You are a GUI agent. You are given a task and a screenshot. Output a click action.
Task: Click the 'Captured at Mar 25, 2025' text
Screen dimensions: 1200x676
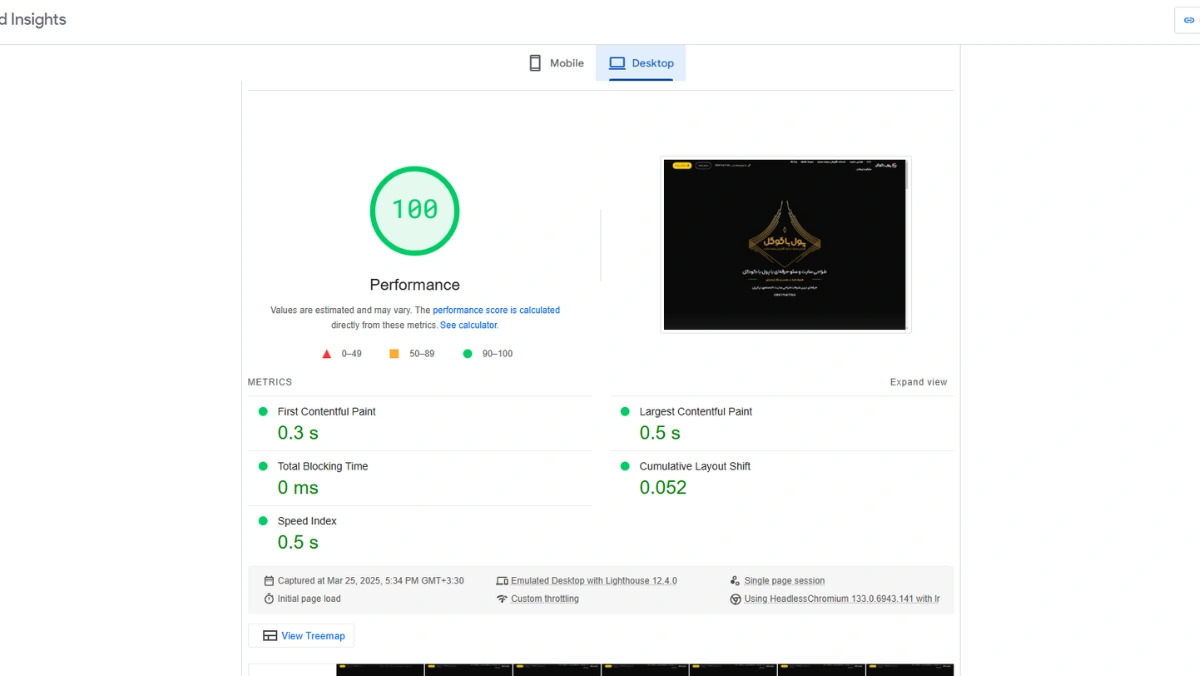[371, 581]
